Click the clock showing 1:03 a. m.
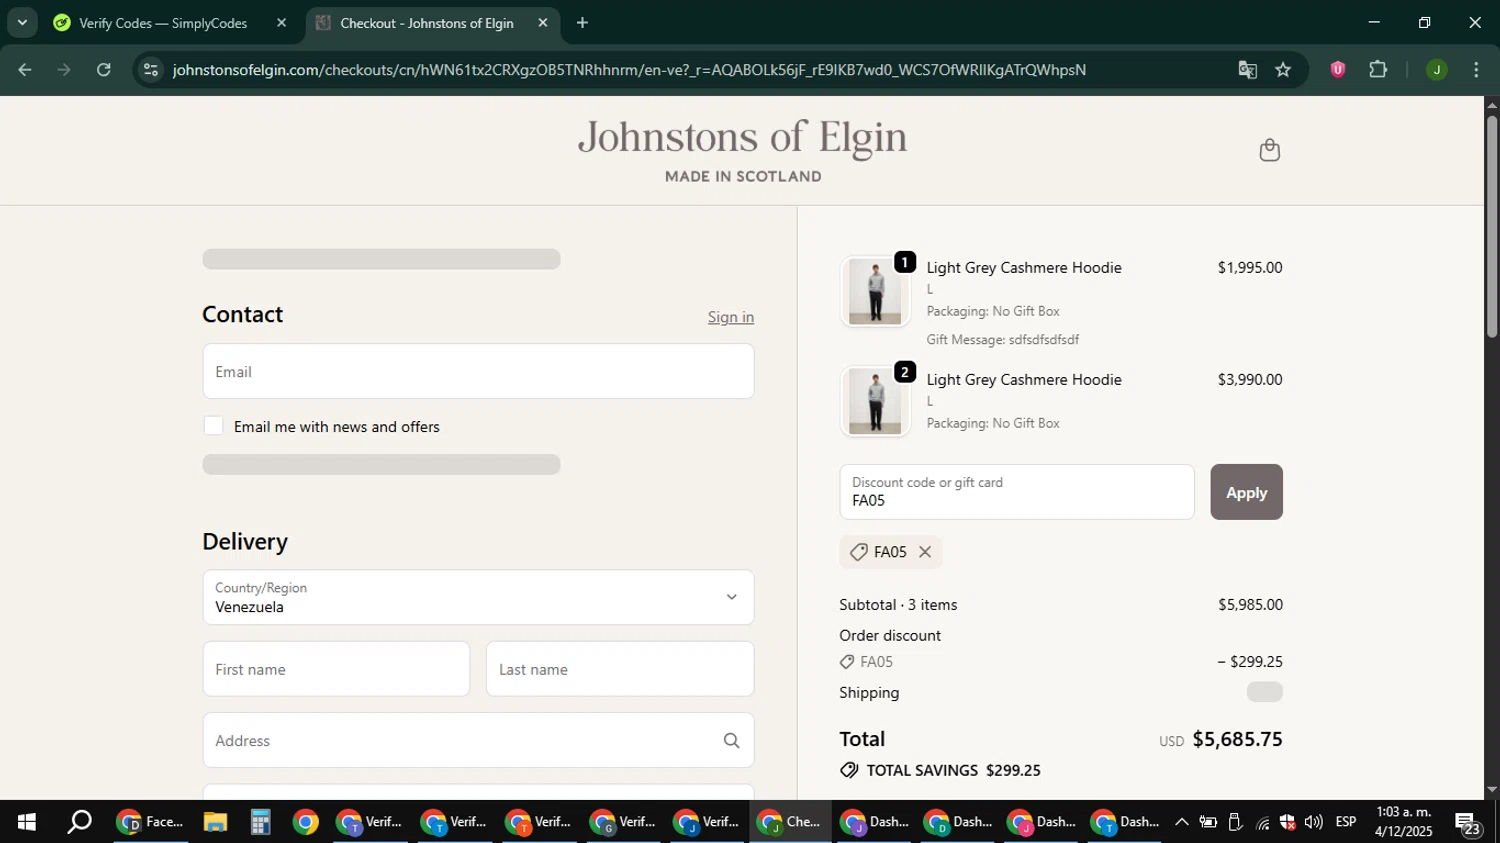1500x843 pixels. tap(1404, 812)
